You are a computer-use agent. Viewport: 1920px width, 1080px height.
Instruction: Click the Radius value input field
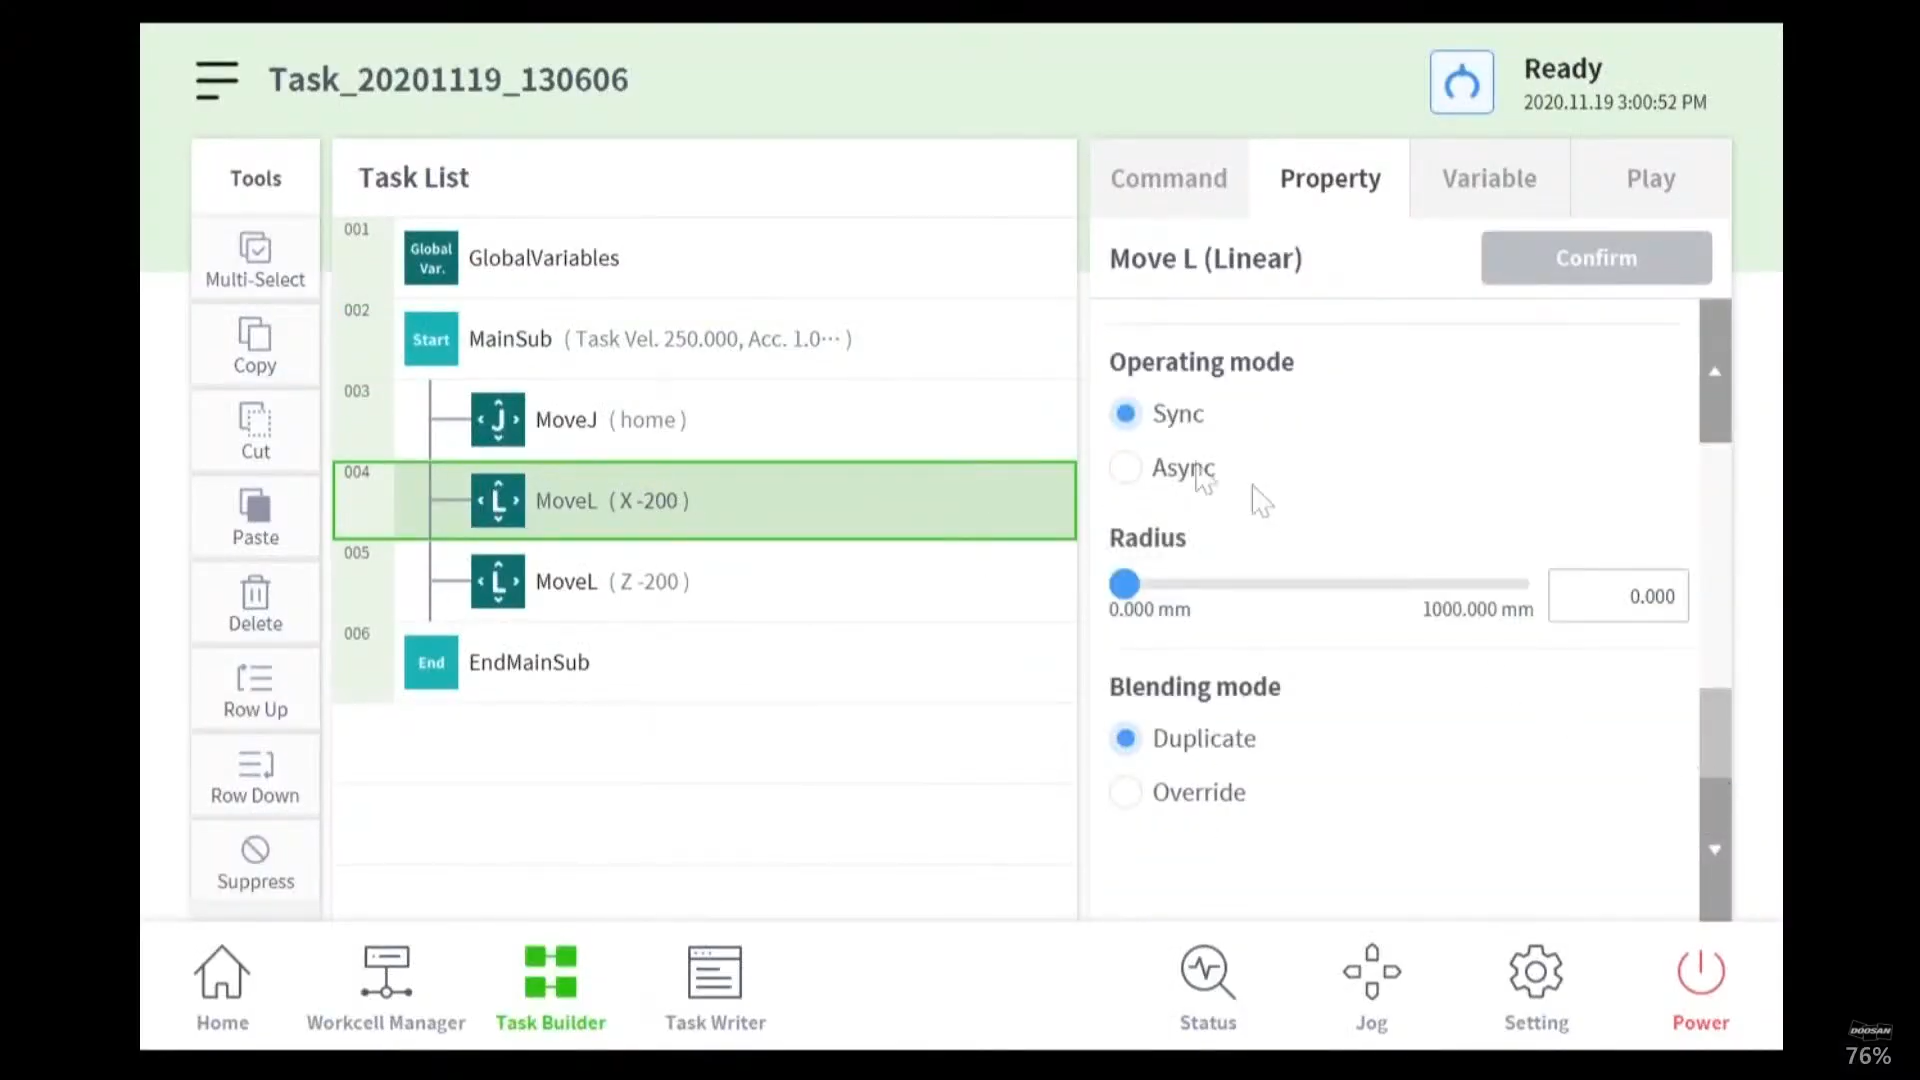pos(1618,596)
